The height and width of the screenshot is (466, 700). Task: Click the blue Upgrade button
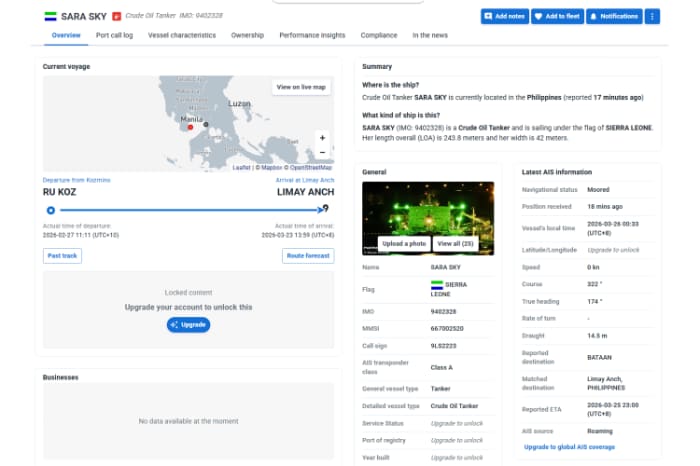(x=188, y=325)
